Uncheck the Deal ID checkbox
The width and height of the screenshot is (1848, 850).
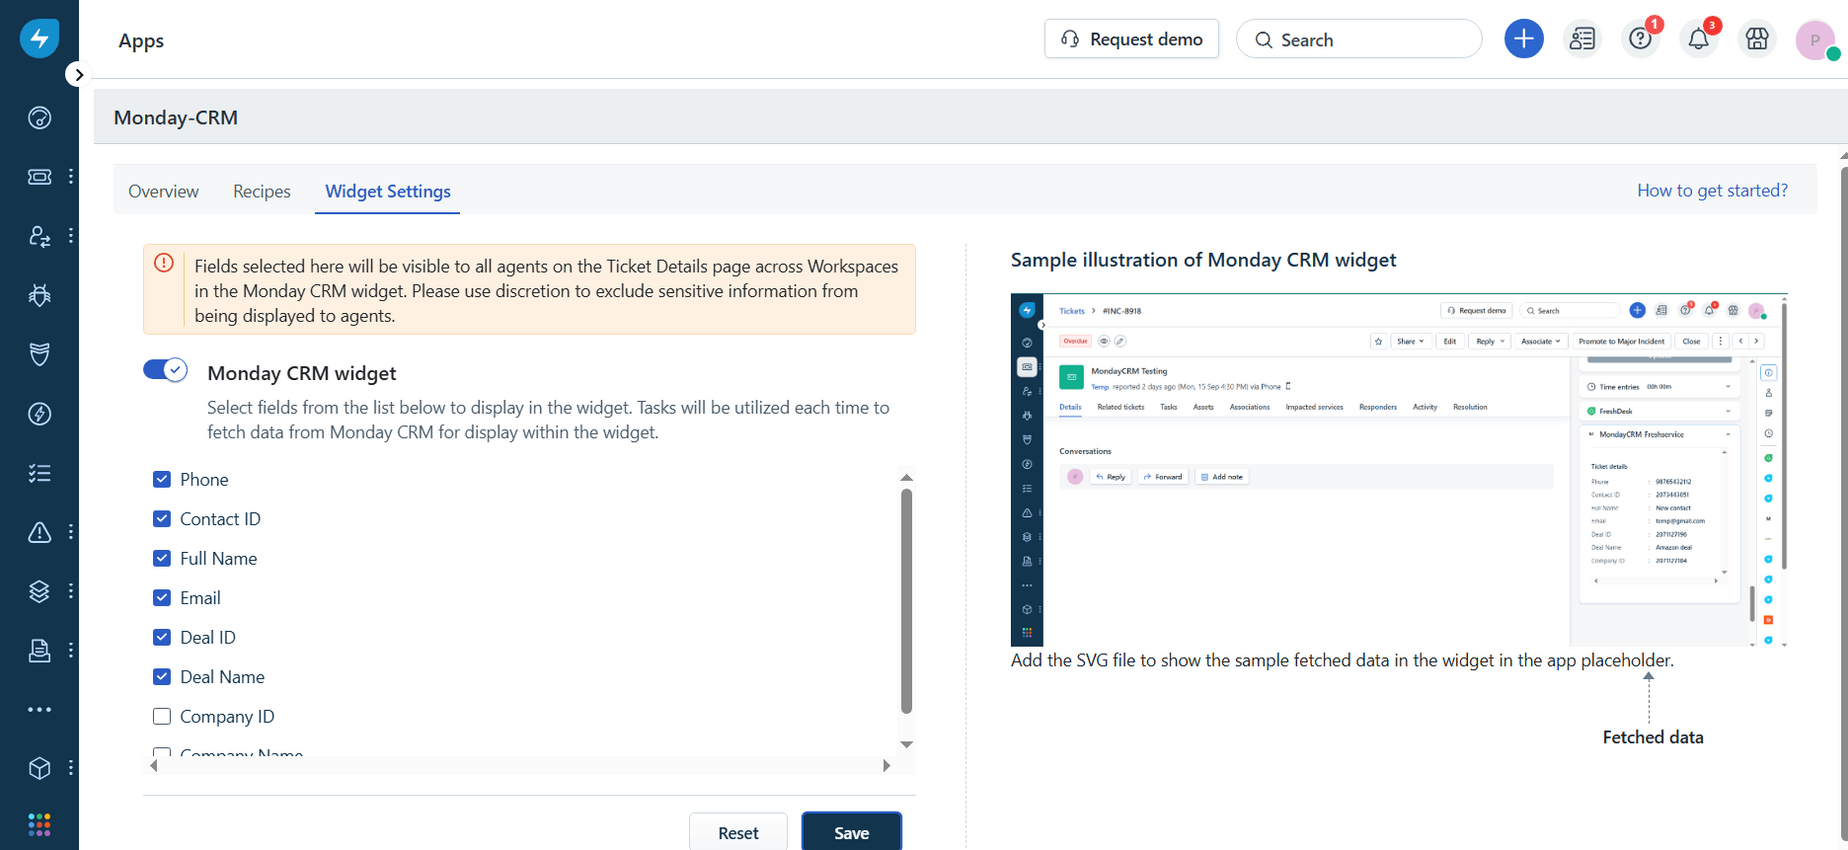(x=162, y=637)
